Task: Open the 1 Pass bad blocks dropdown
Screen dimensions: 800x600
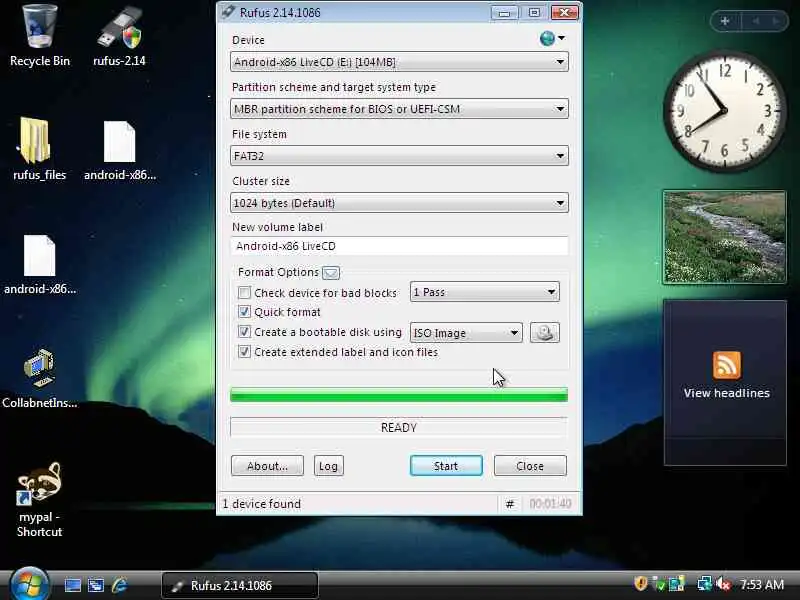Action: (485, 292)
